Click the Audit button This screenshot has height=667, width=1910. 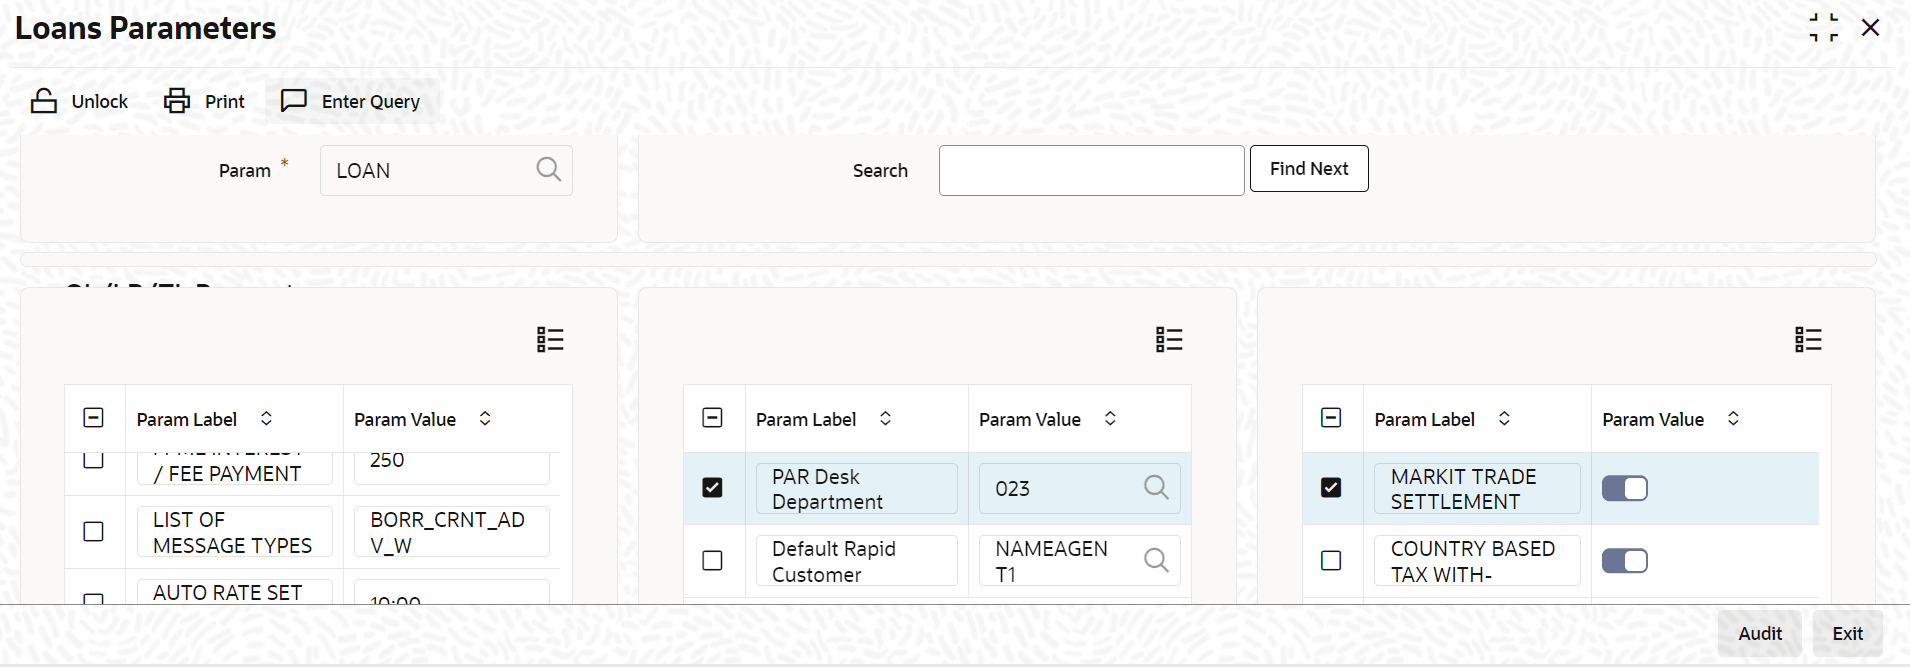pyautogui.click(x=1759, y=633)
